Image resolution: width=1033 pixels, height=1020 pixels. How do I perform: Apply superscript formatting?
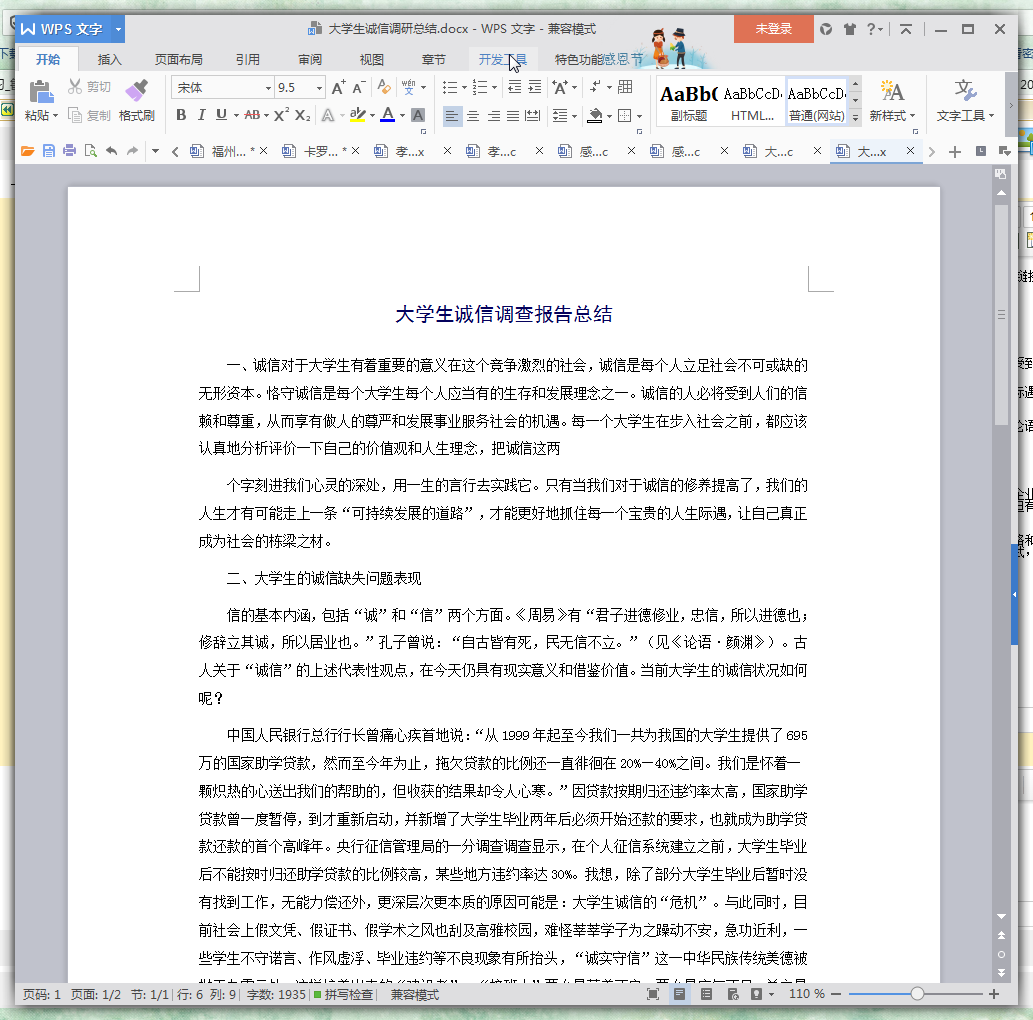[281, 115]
